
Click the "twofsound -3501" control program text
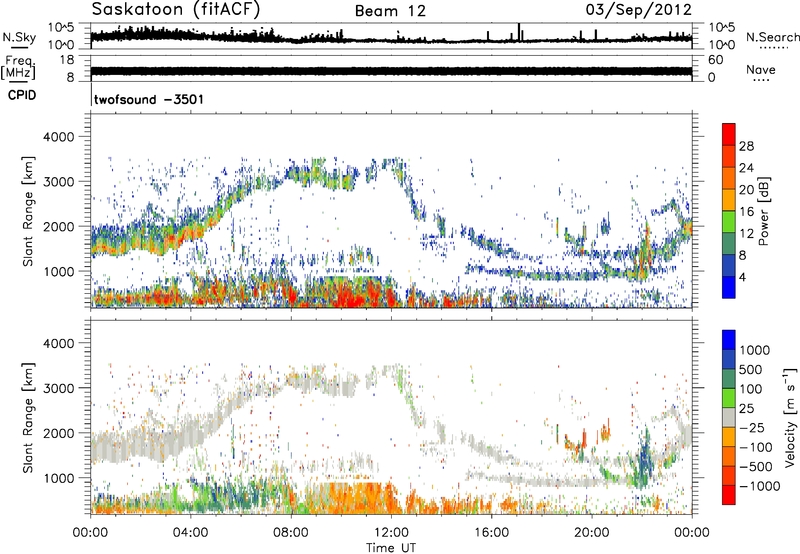tap(149, 99)
